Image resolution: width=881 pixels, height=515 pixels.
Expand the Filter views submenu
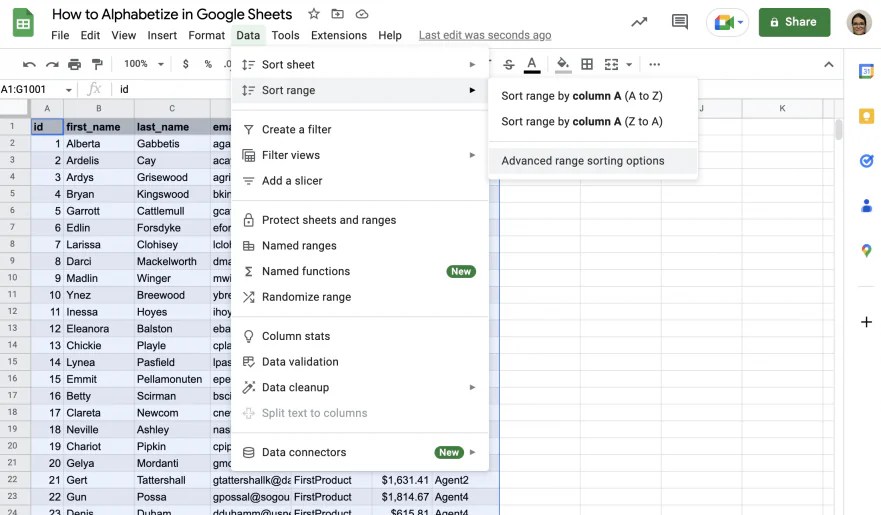click(472, 155)
